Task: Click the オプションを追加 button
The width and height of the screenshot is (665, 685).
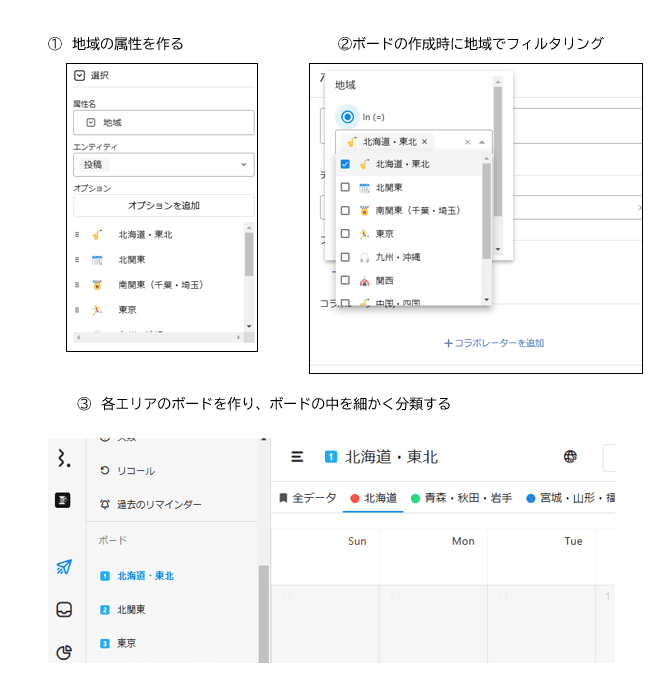Action: pos(163,206)
